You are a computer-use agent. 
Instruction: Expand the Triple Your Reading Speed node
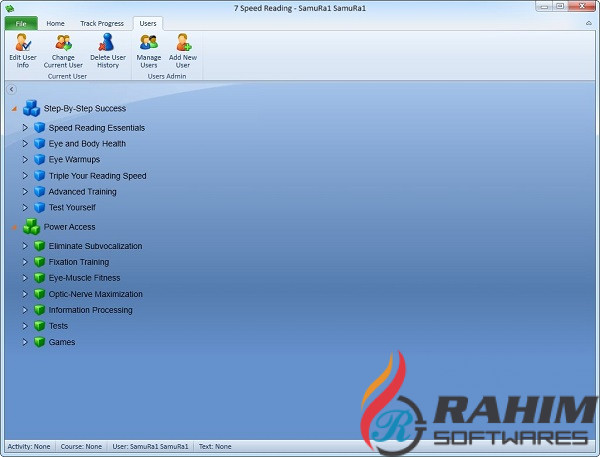coord(25,176)
